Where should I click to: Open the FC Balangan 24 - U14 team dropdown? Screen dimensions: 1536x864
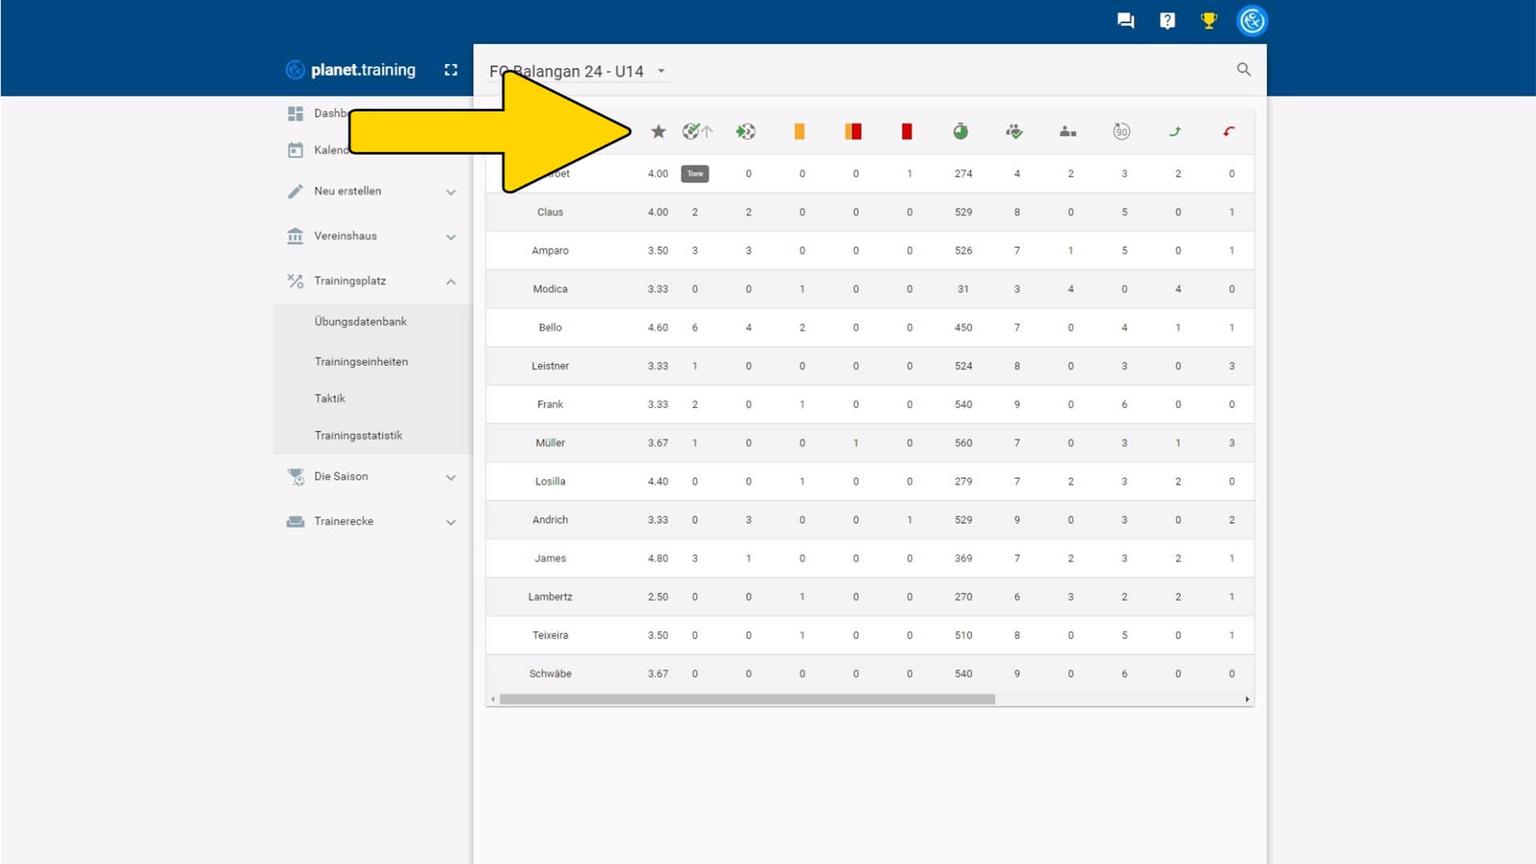point(661,71)
